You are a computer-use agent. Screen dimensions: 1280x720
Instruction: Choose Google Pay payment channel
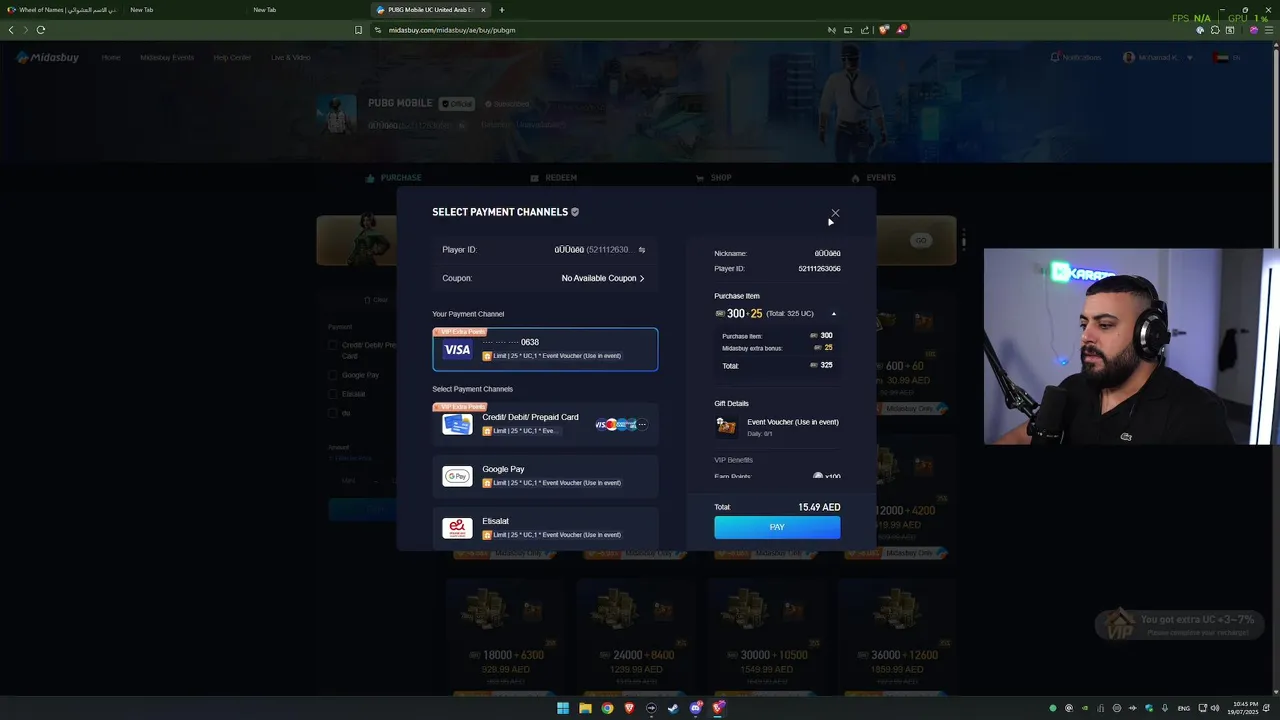click(545, 476)
